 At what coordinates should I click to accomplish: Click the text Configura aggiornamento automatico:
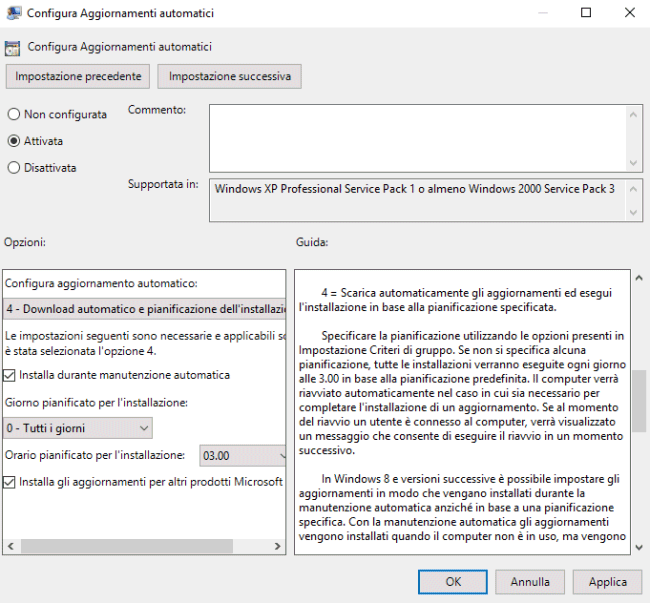click(101, 283)
